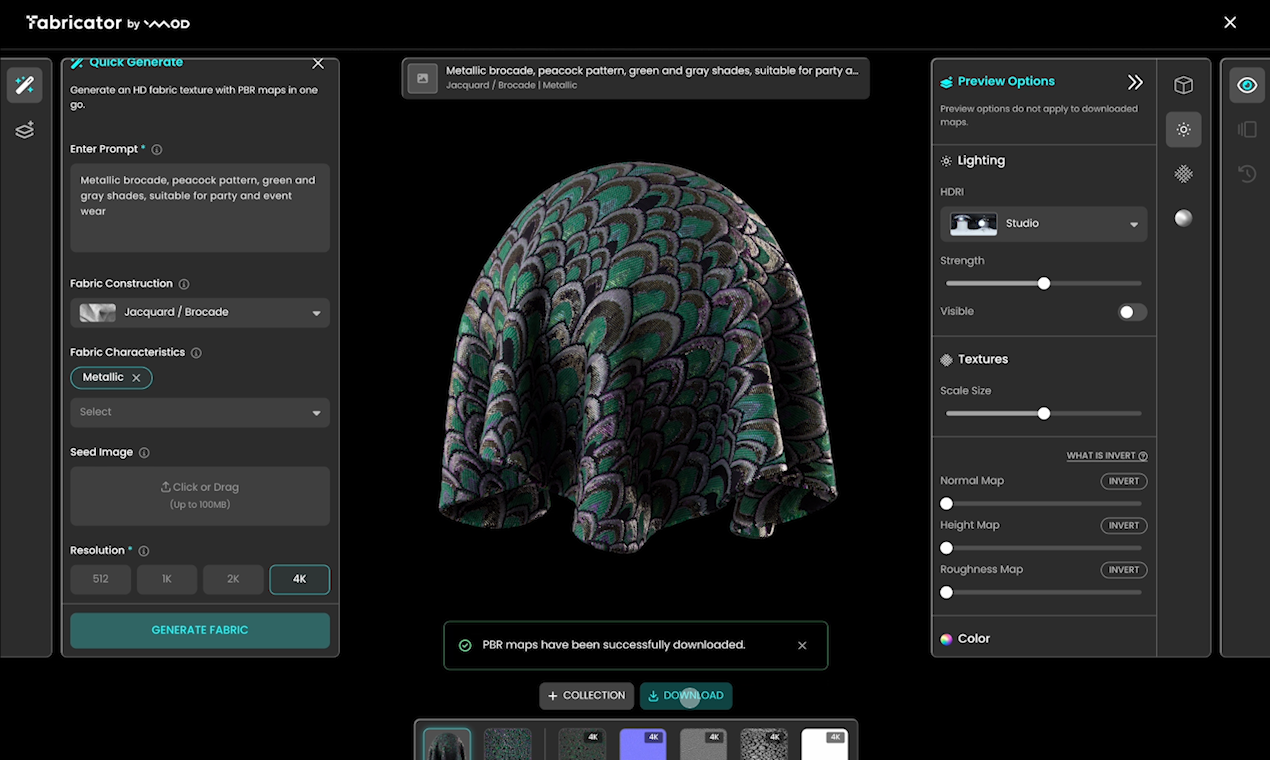Click the info icon next to Fabric Characteristics
This screenshot has width=1270, height=760.
point(196,353)
